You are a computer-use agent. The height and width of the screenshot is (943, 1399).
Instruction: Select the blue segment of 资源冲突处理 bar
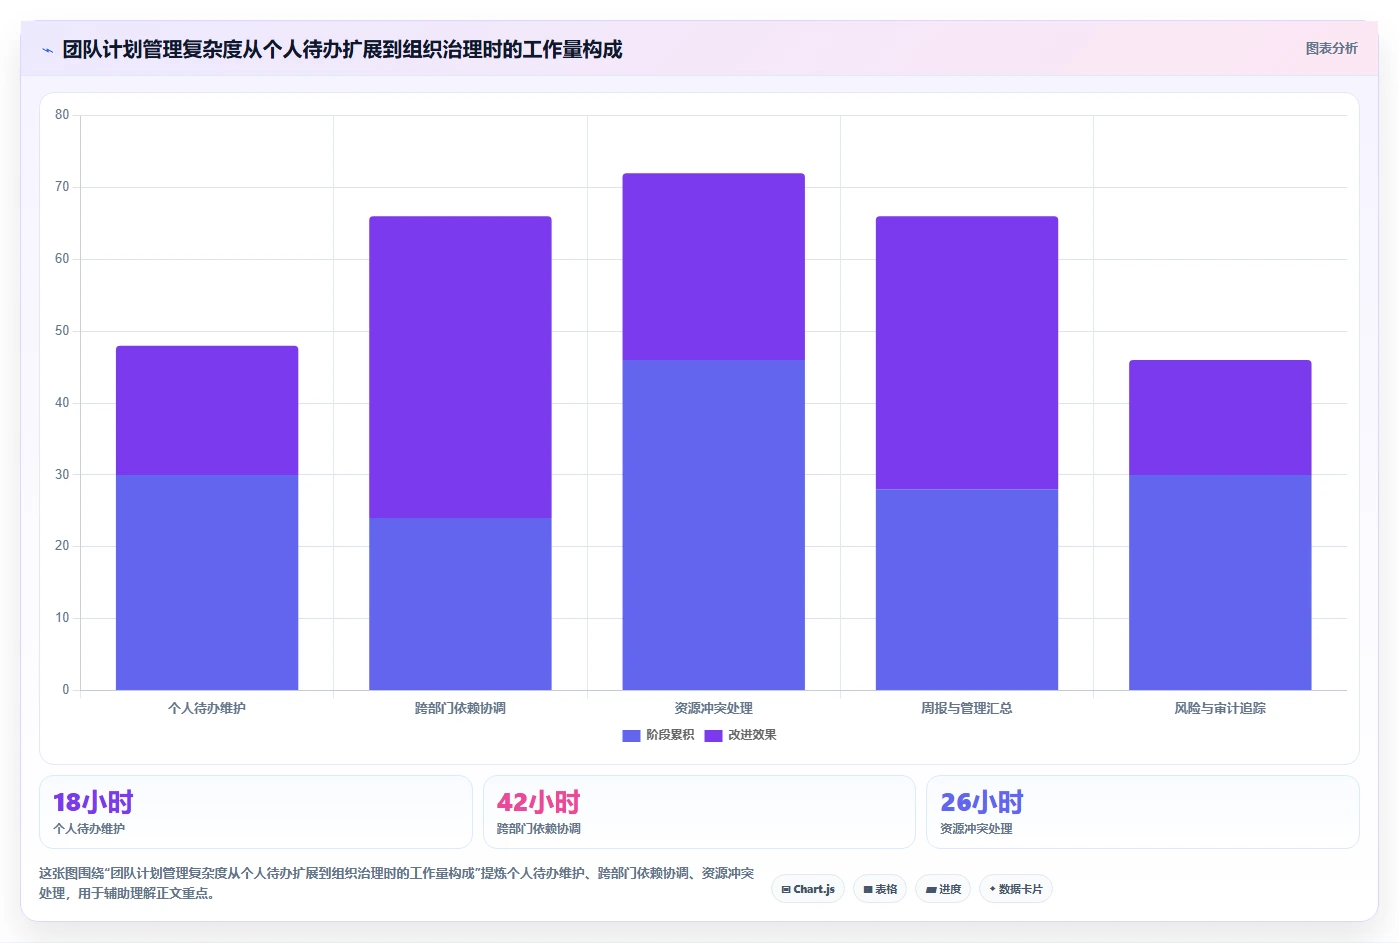pyautogui.click(x=713, y=525)
